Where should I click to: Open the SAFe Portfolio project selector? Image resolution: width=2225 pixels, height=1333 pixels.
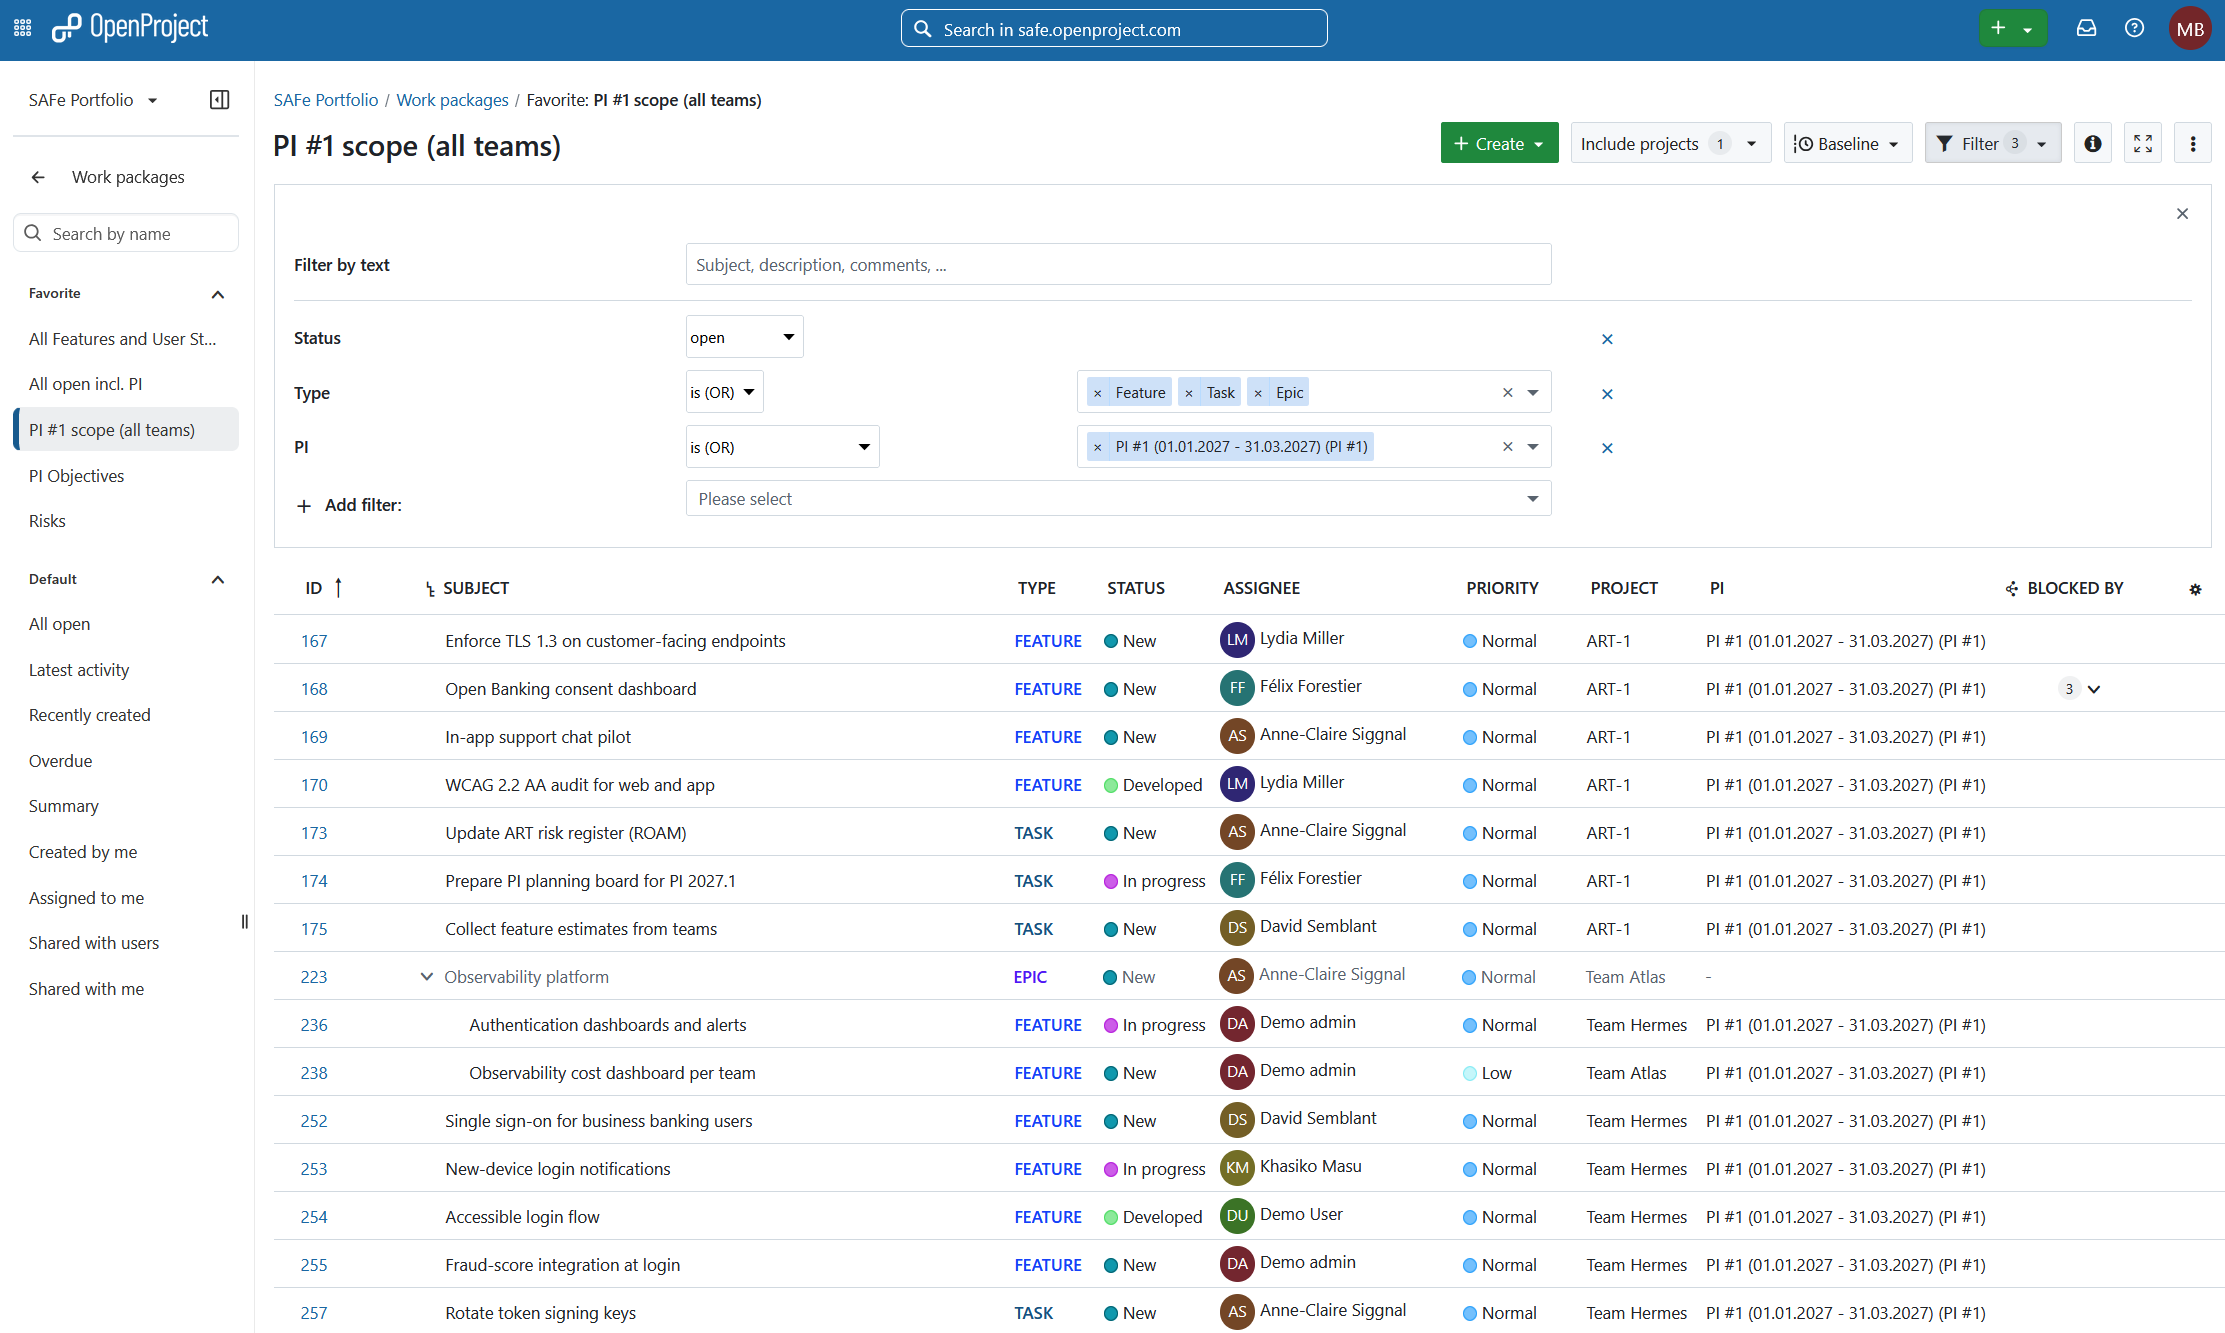[93, 100]
